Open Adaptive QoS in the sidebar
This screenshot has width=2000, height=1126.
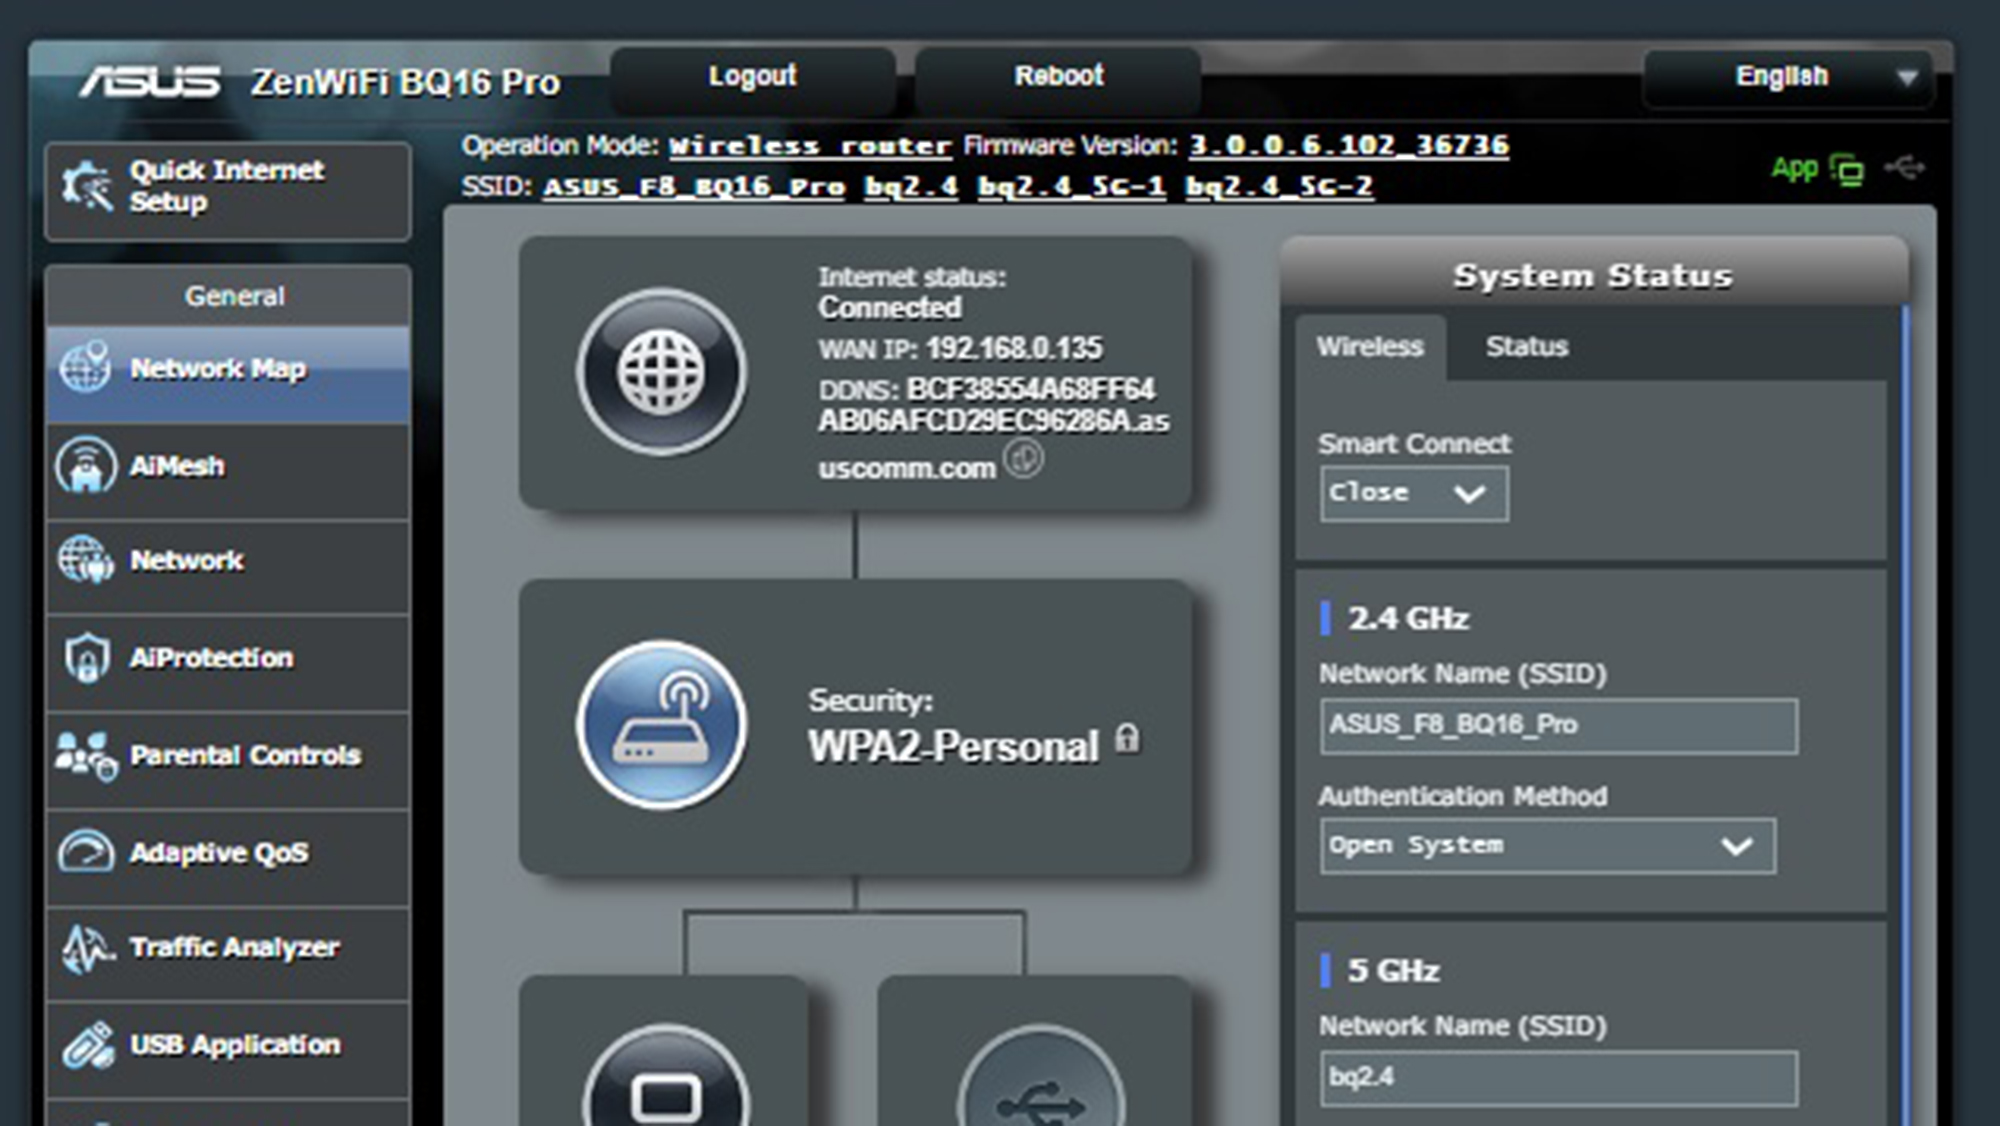coord(228,857)
